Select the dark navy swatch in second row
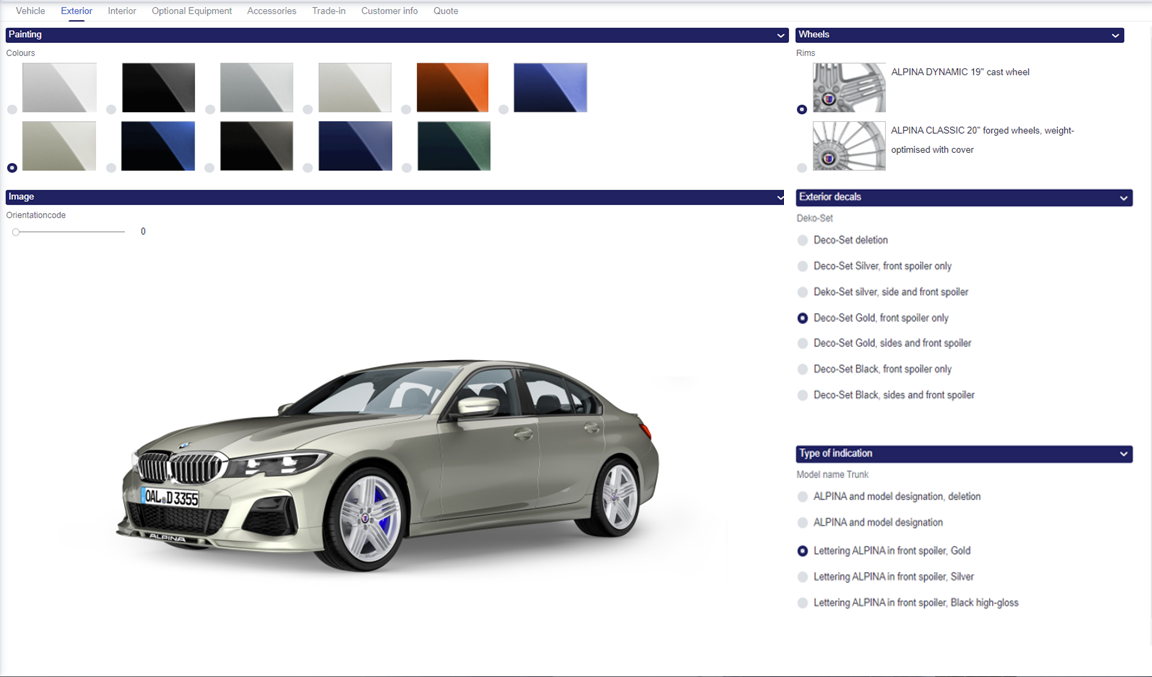Image resolution: width=1152 pixels, height=677 pixels. click(x=355, y=146)
